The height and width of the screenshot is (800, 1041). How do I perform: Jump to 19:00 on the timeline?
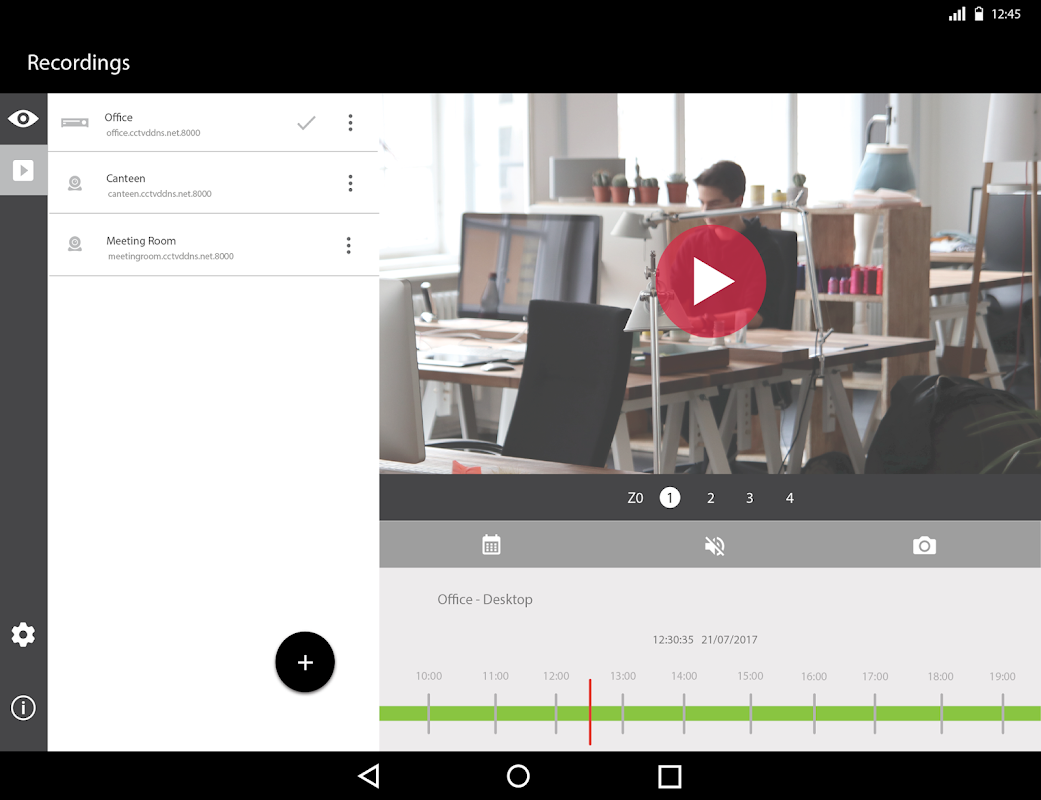pyautogui.click(x=1002, y=676)
